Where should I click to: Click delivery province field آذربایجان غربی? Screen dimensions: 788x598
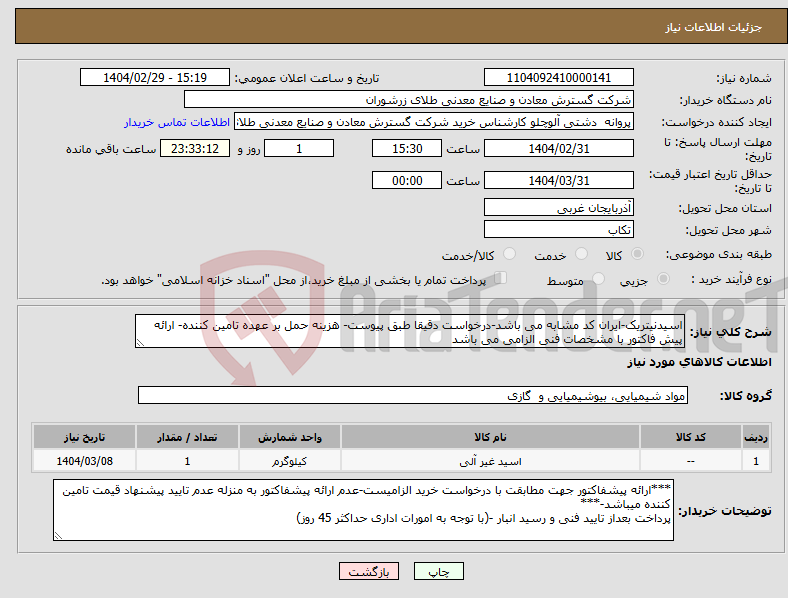pyautogui.click(x=558, y=207)
